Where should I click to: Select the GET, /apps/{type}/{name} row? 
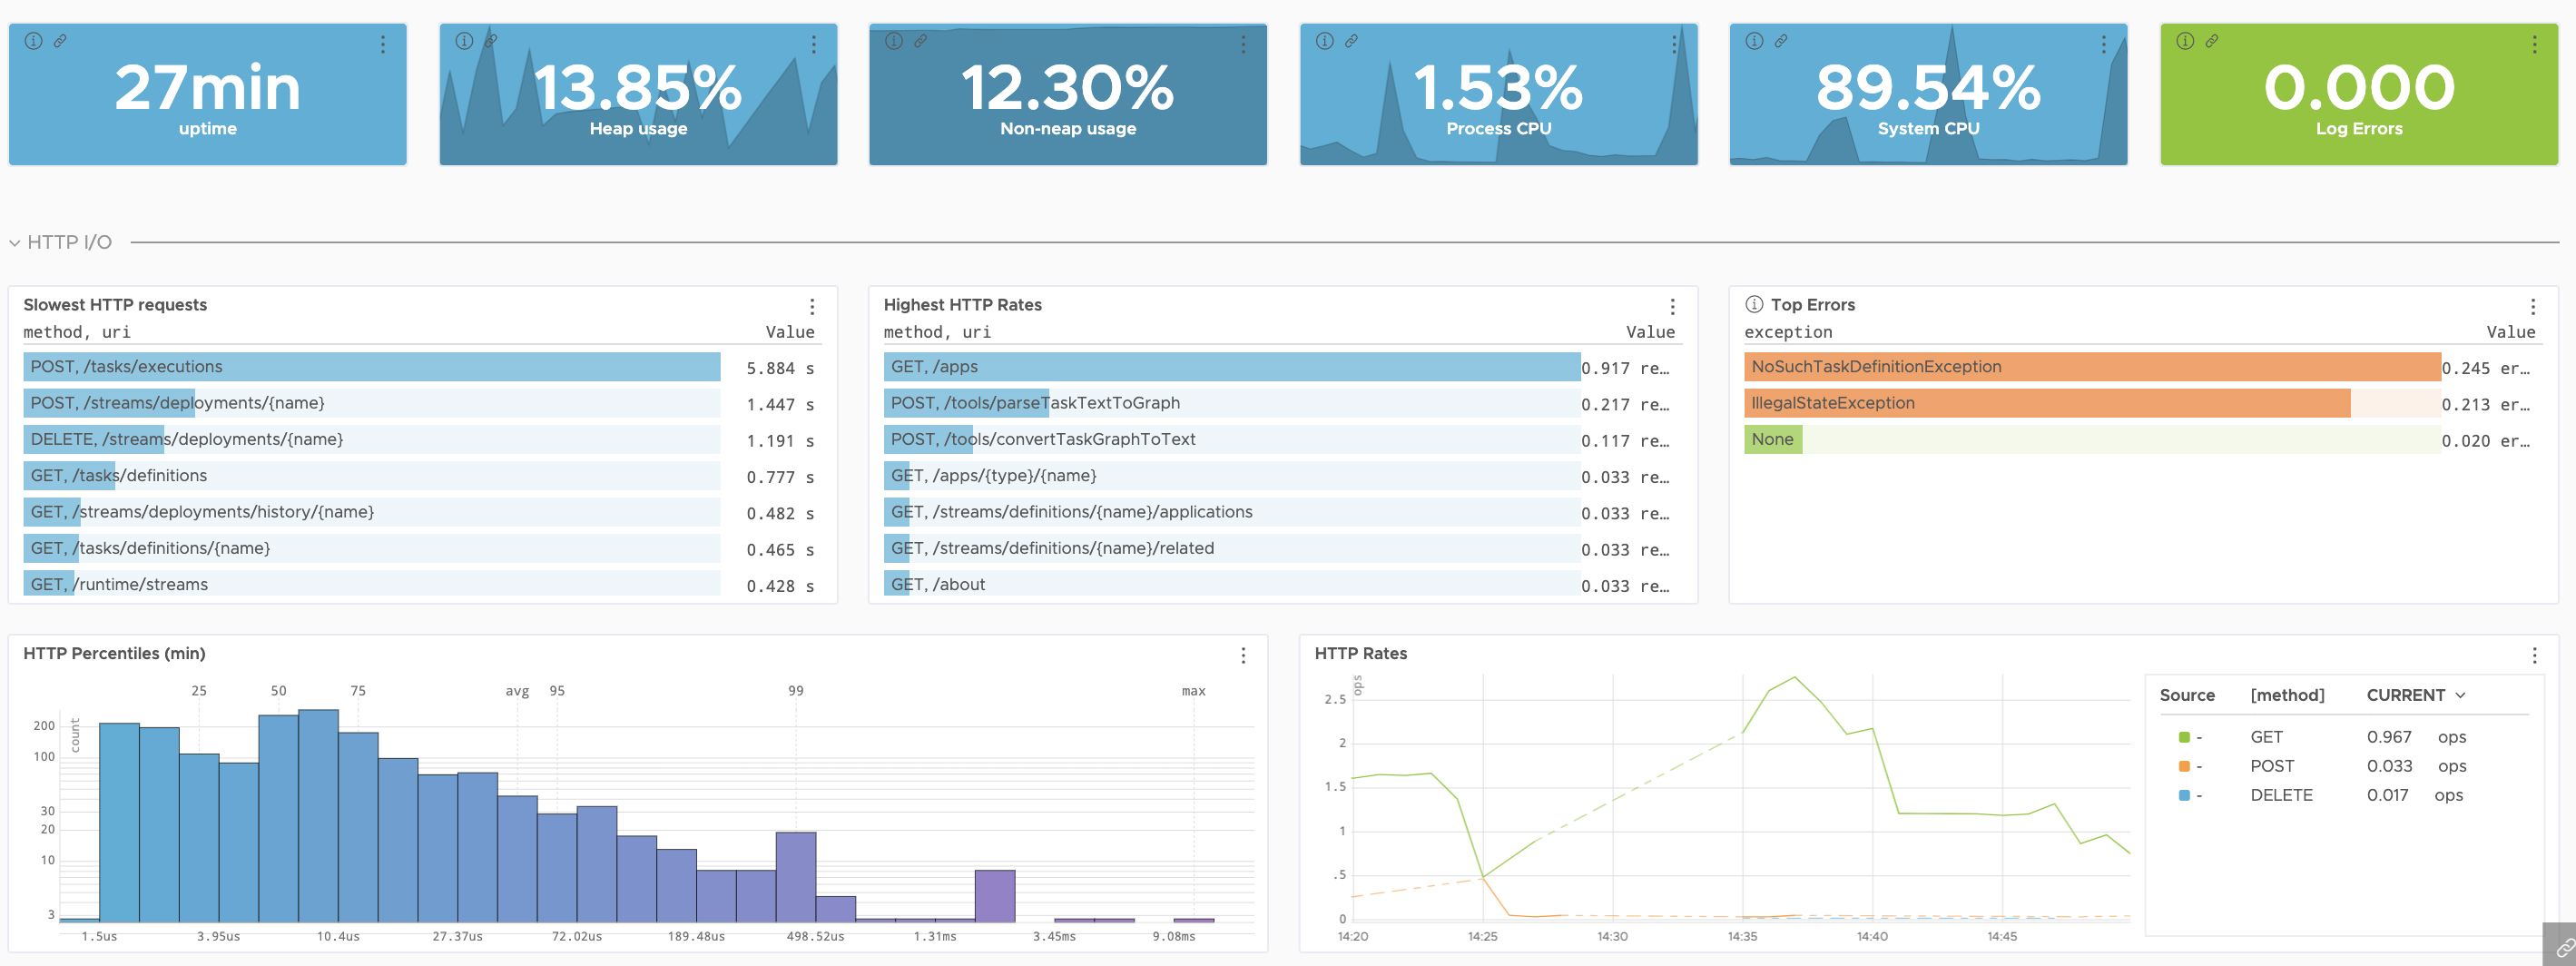(x=1281, y=476)
